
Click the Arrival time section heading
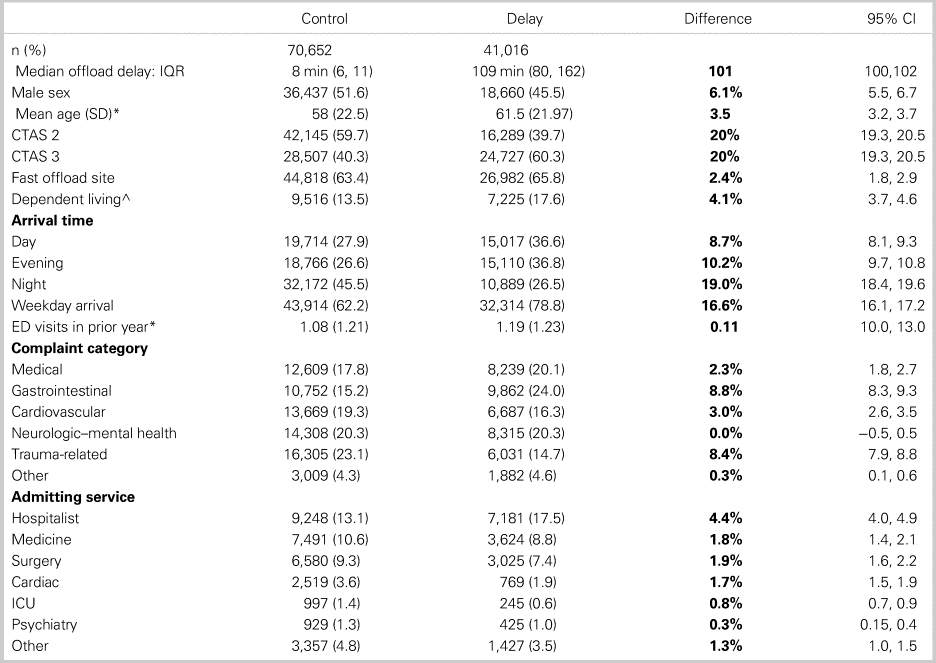click(52, 220)
